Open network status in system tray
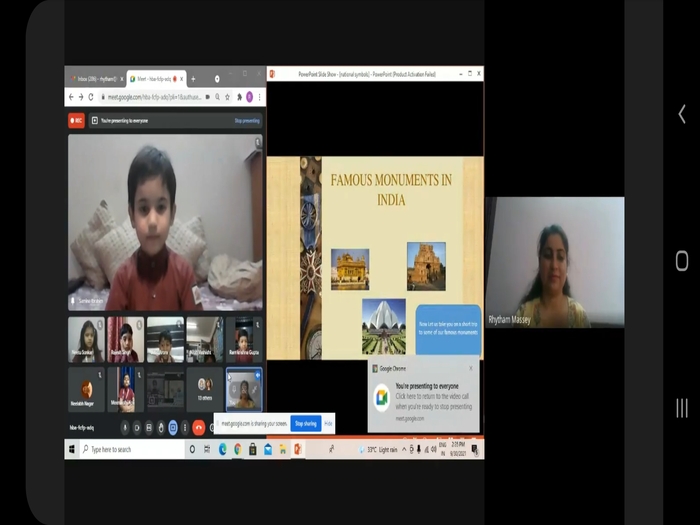The height and width of the screenshot is (525, 700). (426, 450)
